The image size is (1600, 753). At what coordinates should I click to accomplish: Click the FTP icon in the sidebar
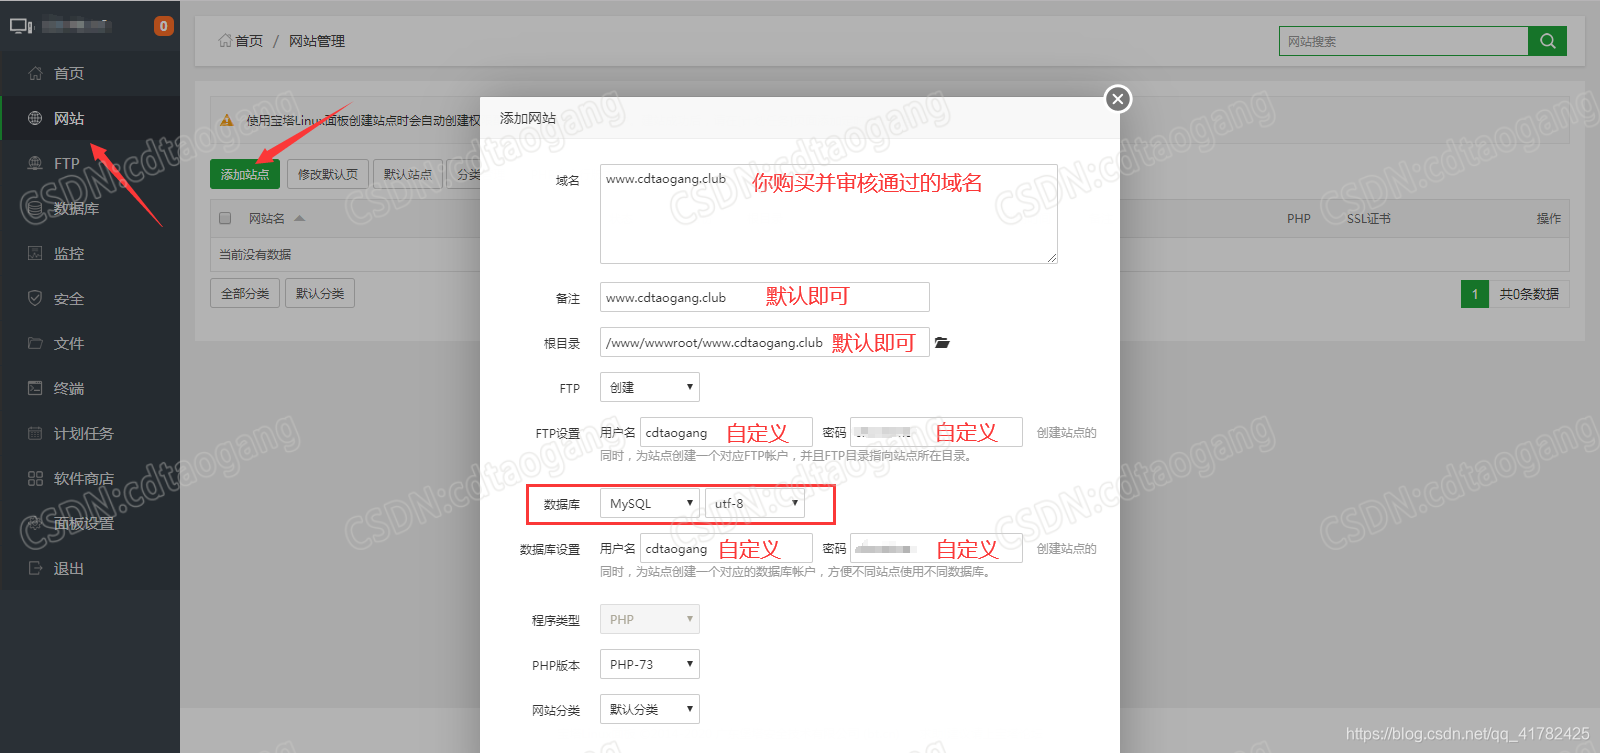pos(35,163)
